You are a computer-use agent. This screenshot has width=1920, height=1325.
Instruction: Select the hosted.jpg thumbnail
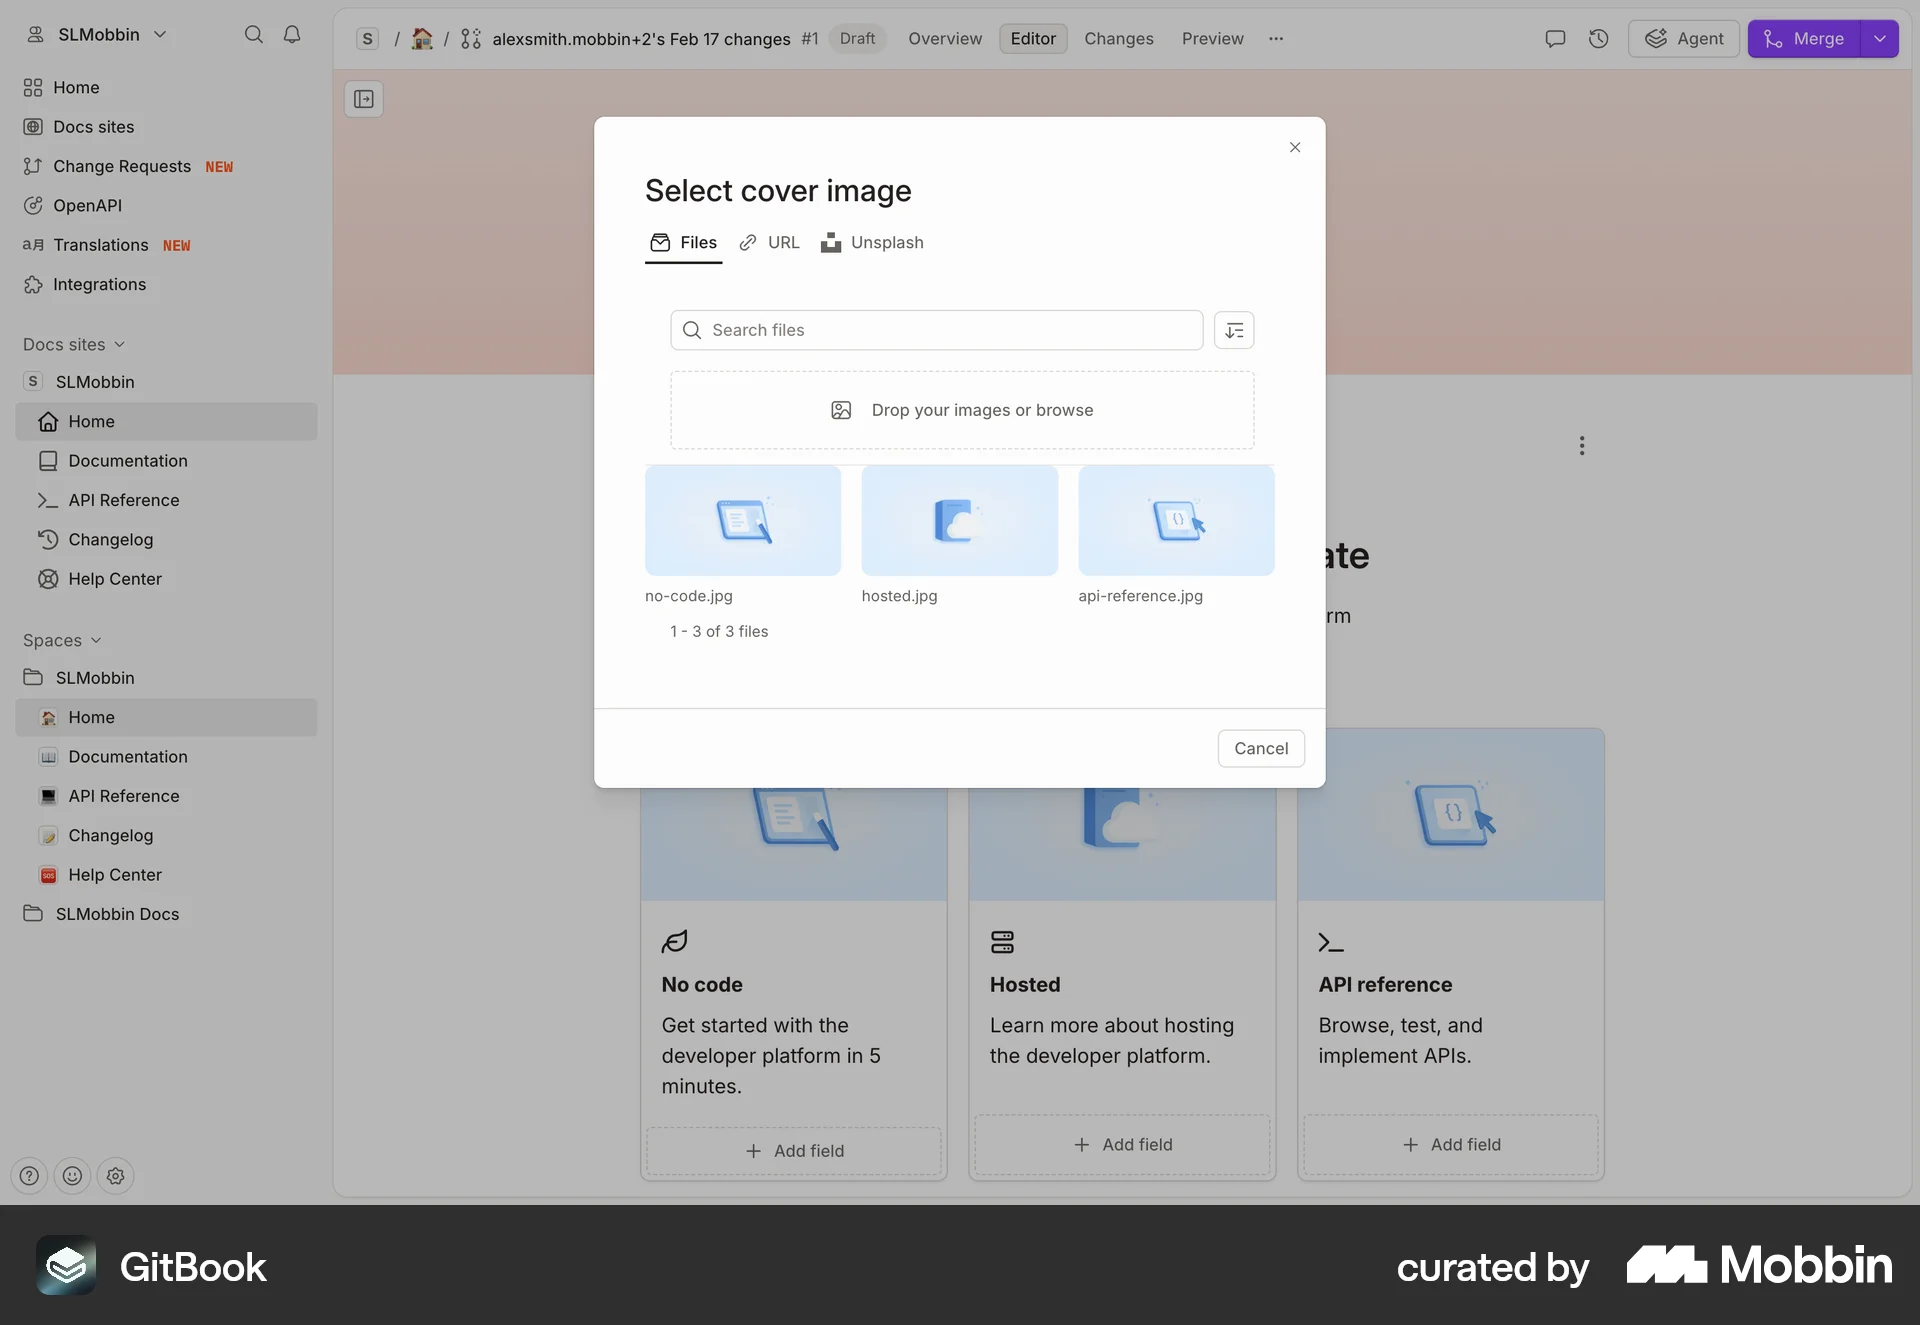click(959, 520)
